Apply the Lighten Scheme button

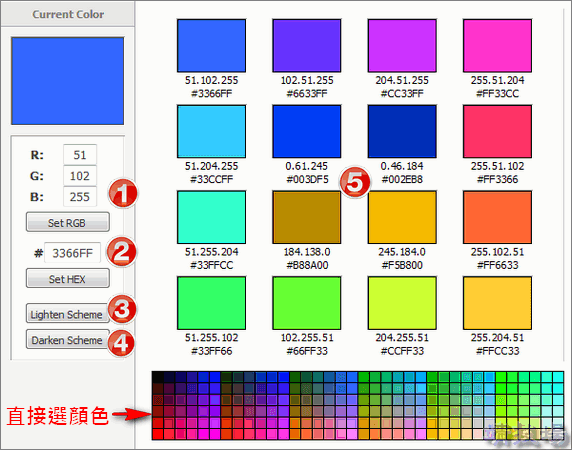(x=67, y=313)
